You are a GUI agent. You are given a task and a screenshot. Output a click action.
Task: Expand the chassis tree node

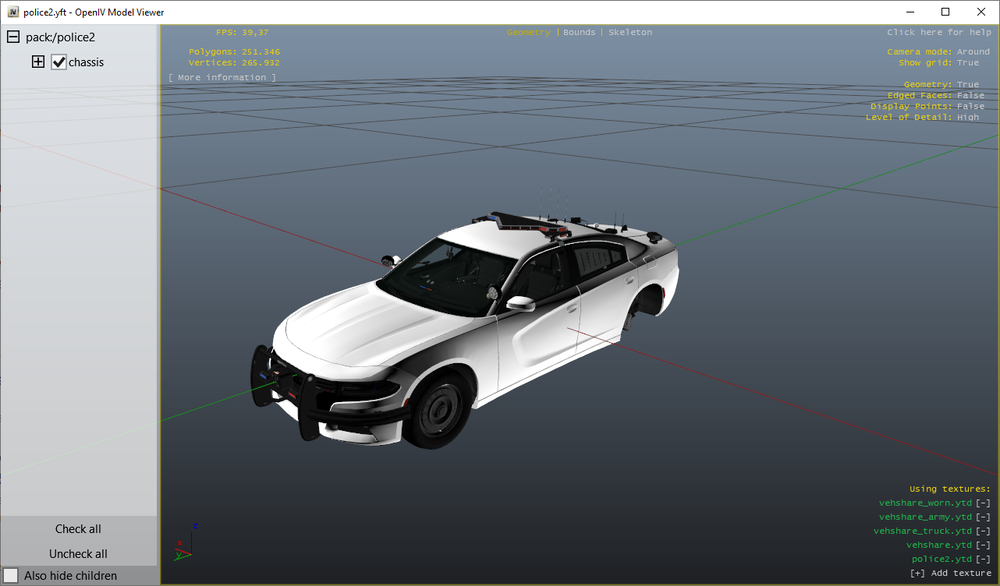point(38,62)
